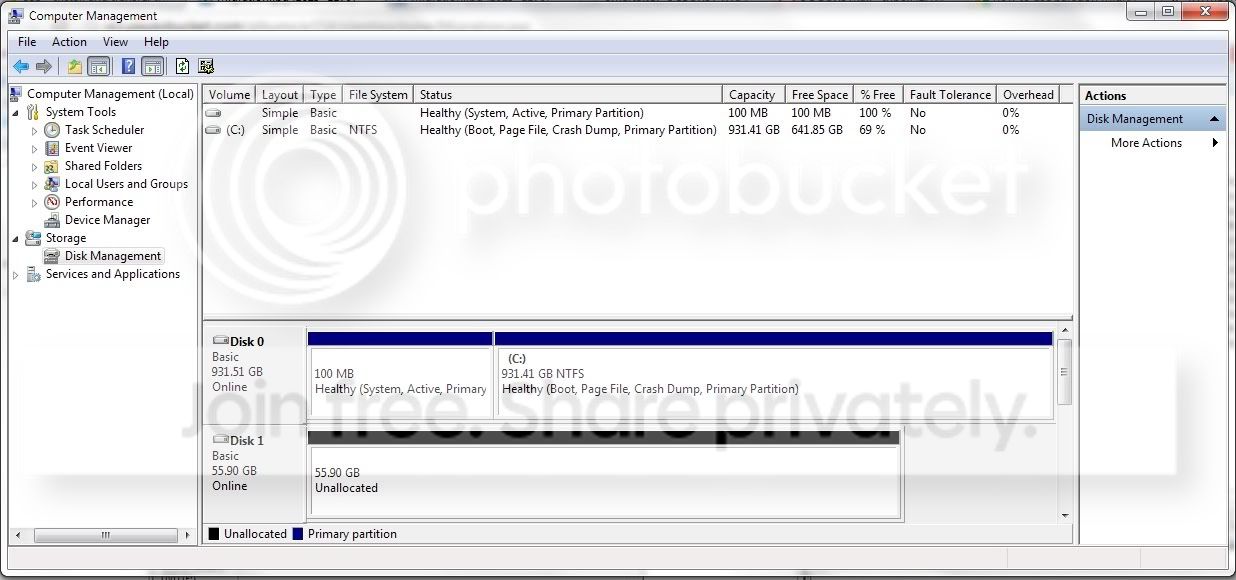
Task: Expand the Performance node
Action: click(35, 202)
